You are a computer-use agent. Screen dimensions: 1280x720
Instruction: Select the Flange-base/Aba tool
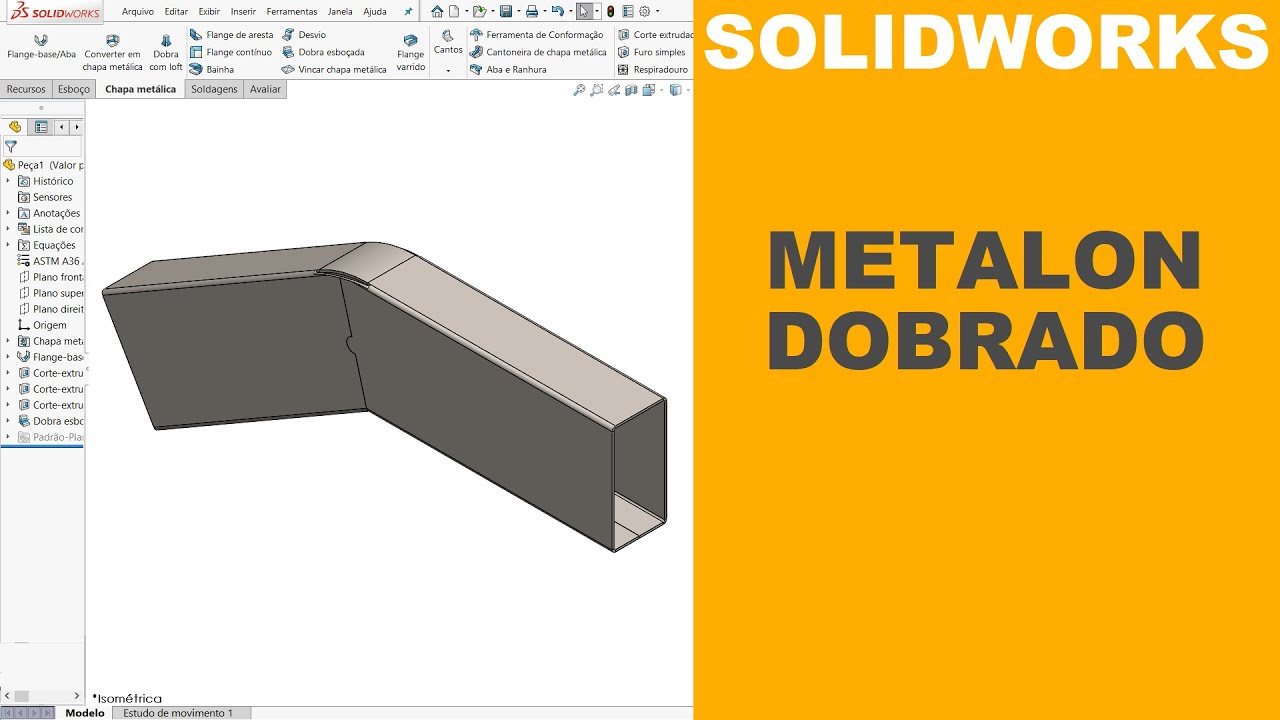coord(41,47)
